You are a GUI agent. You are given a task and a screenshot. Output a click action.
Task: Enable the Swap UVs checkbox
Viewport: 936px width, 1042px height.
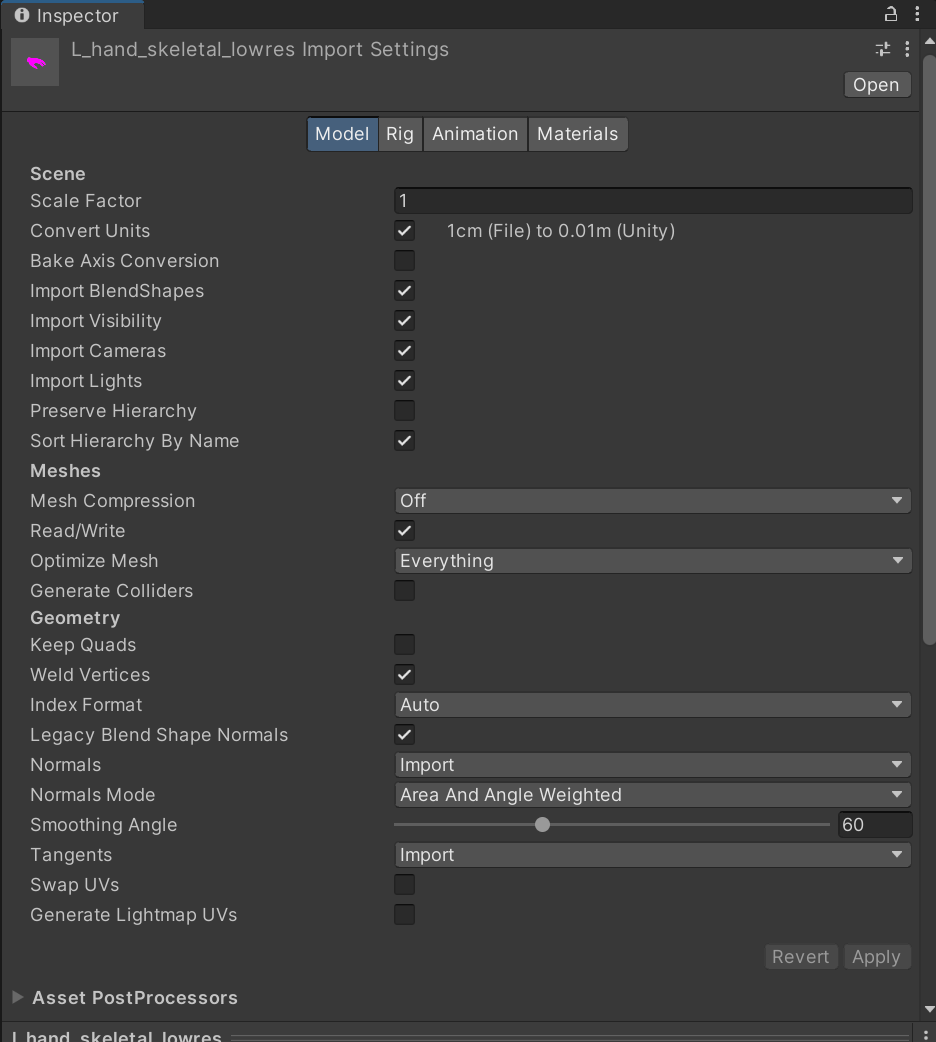point(404,885)
